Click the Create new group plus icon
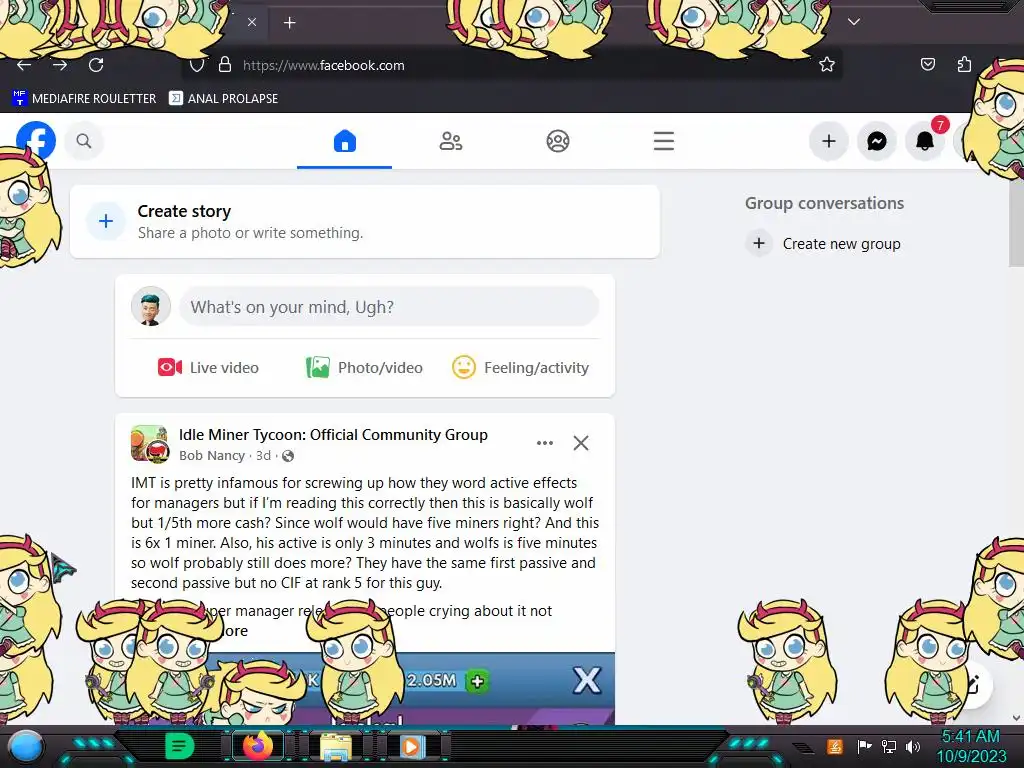Screen dimensions: 1024x768 tap(759, 244)
